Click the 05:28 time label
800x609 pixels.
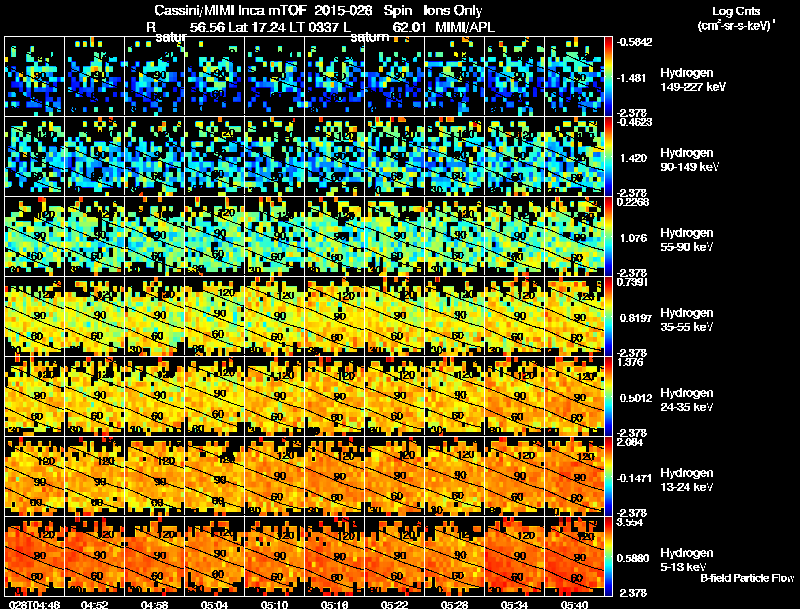(454, 604)
